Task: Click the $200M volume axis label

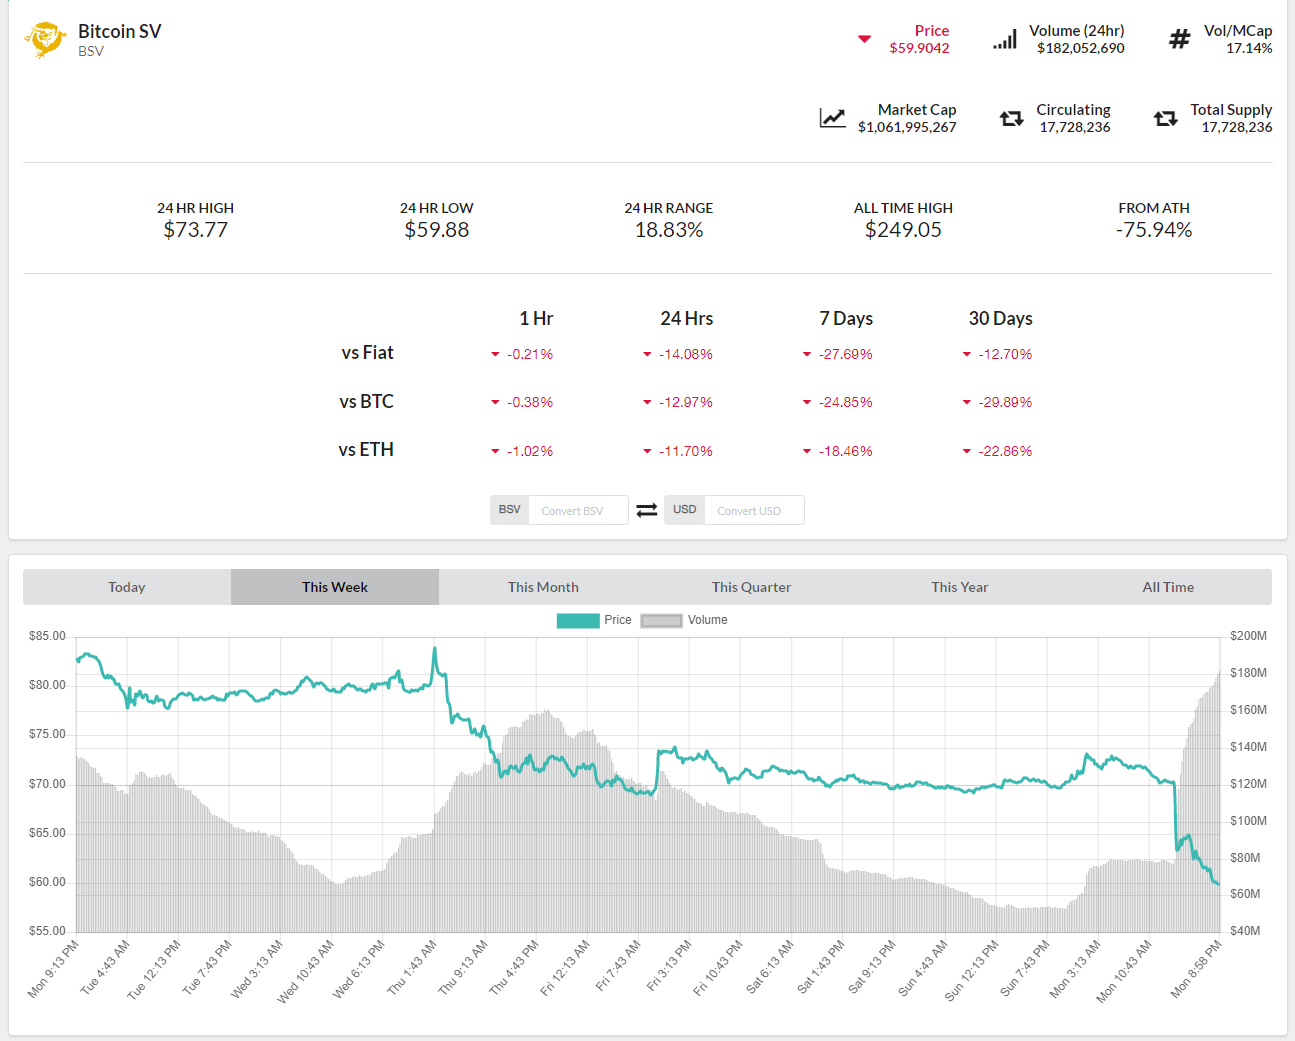Action: [1248, 636]
